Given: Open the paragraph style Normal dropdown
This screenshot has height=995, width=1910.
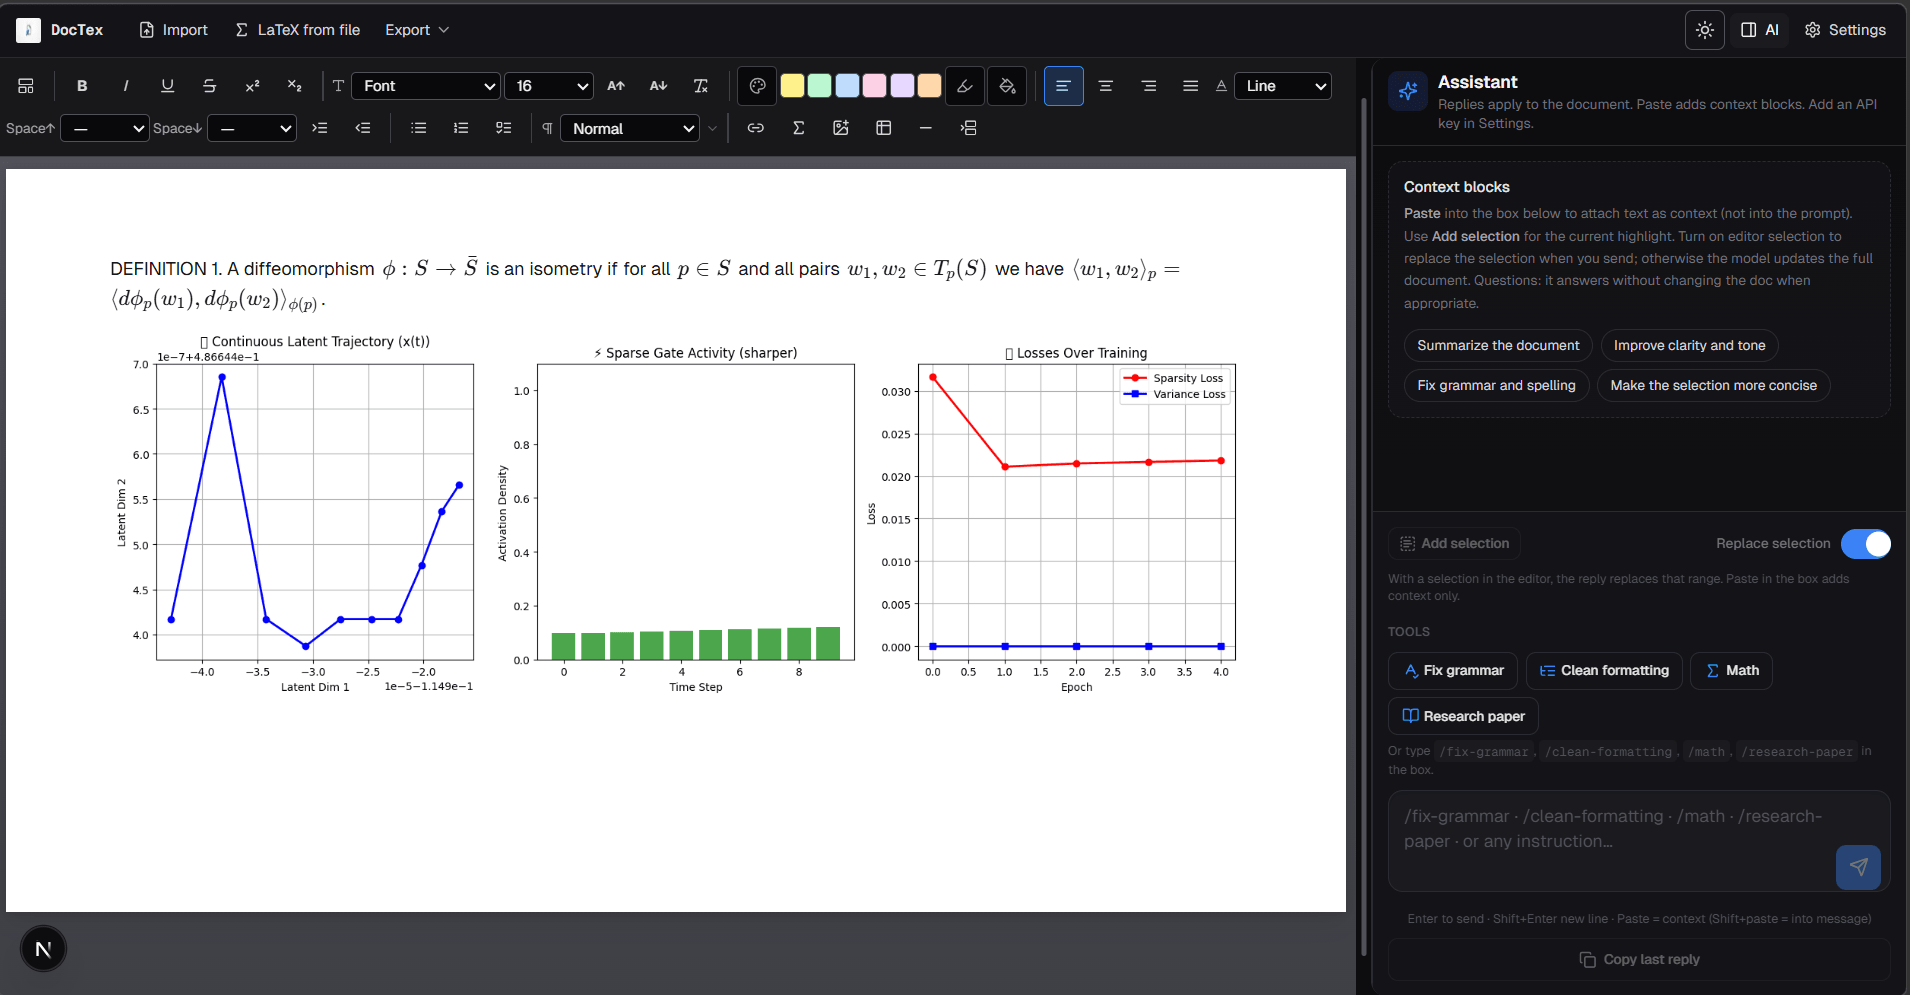Looking at the screenshot, I should click(630, 128).
